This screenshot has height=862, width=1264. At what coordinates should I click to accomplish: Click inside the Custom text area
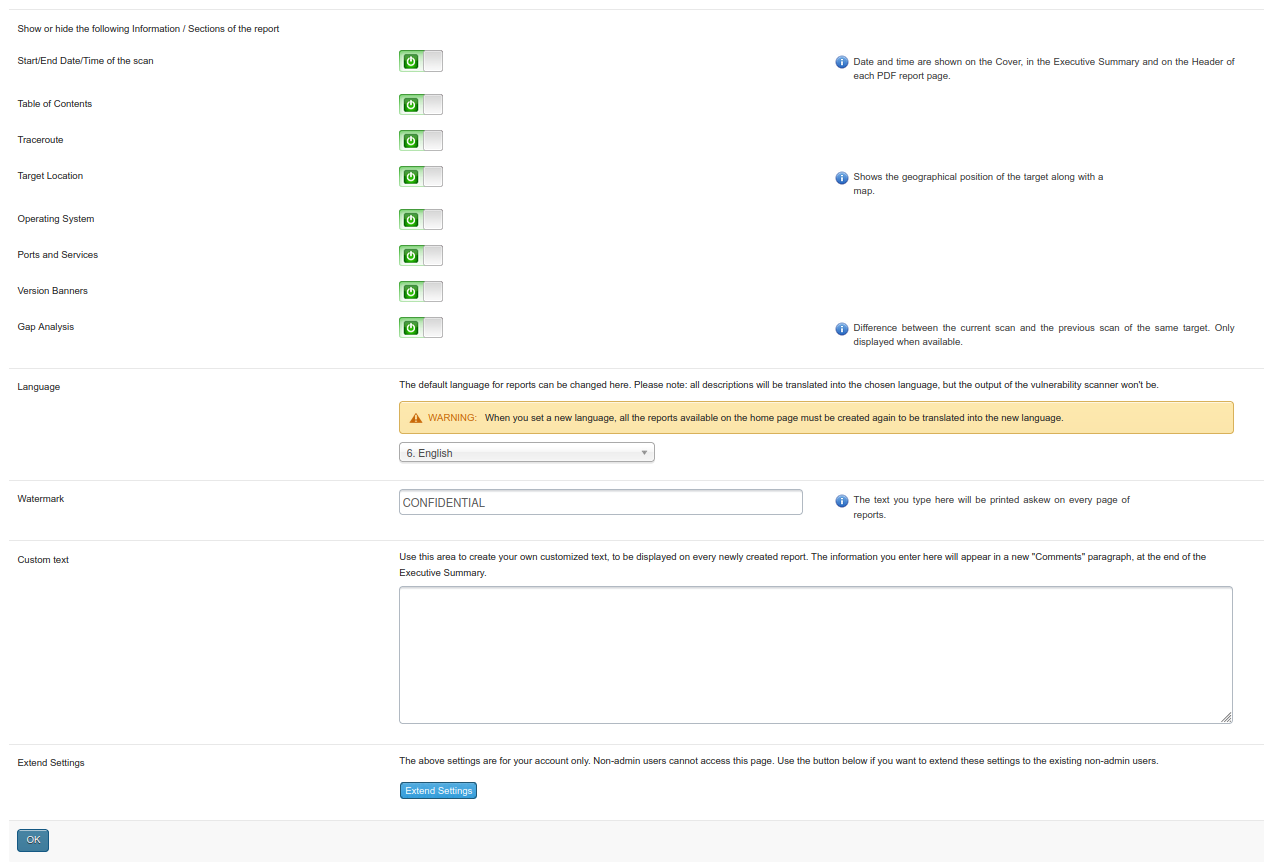coord(815,655)
